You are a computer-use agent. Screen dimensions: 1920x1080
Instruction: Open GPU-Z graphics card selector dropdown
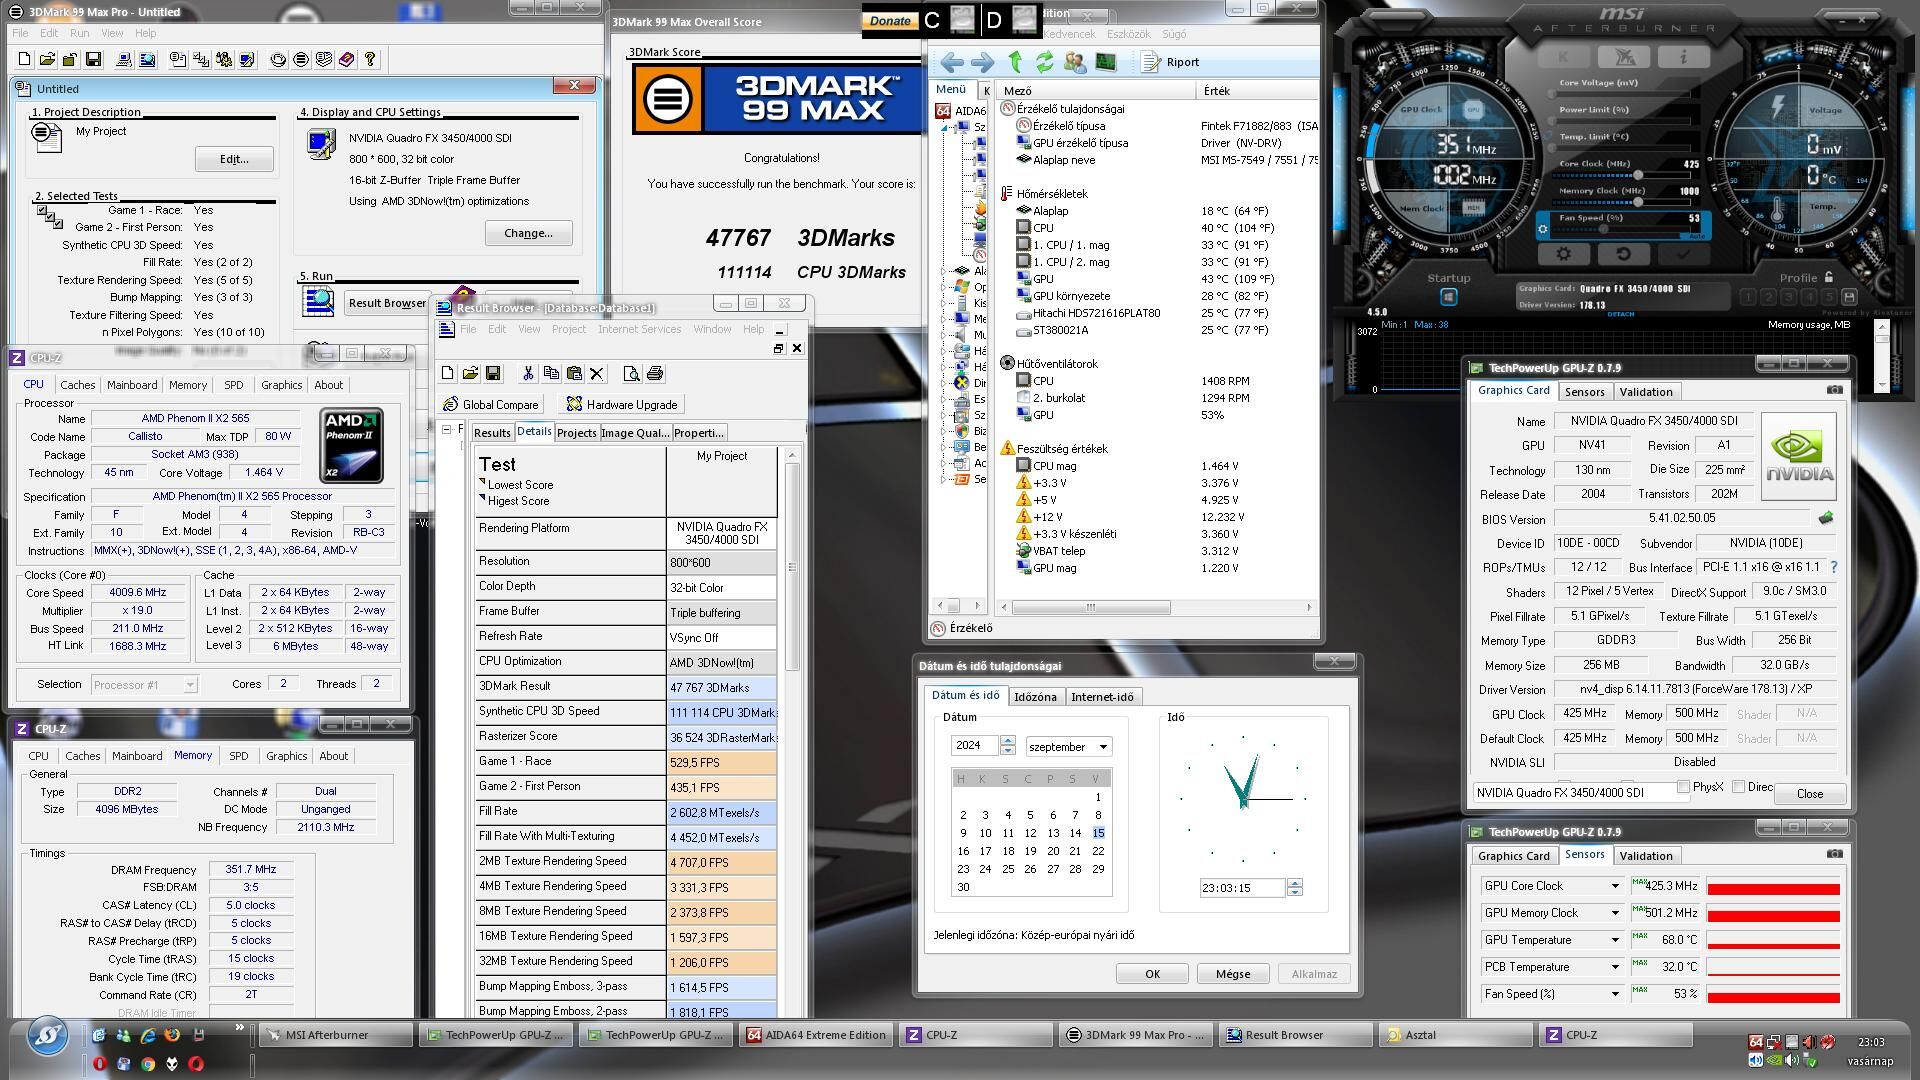point(1577,793)
